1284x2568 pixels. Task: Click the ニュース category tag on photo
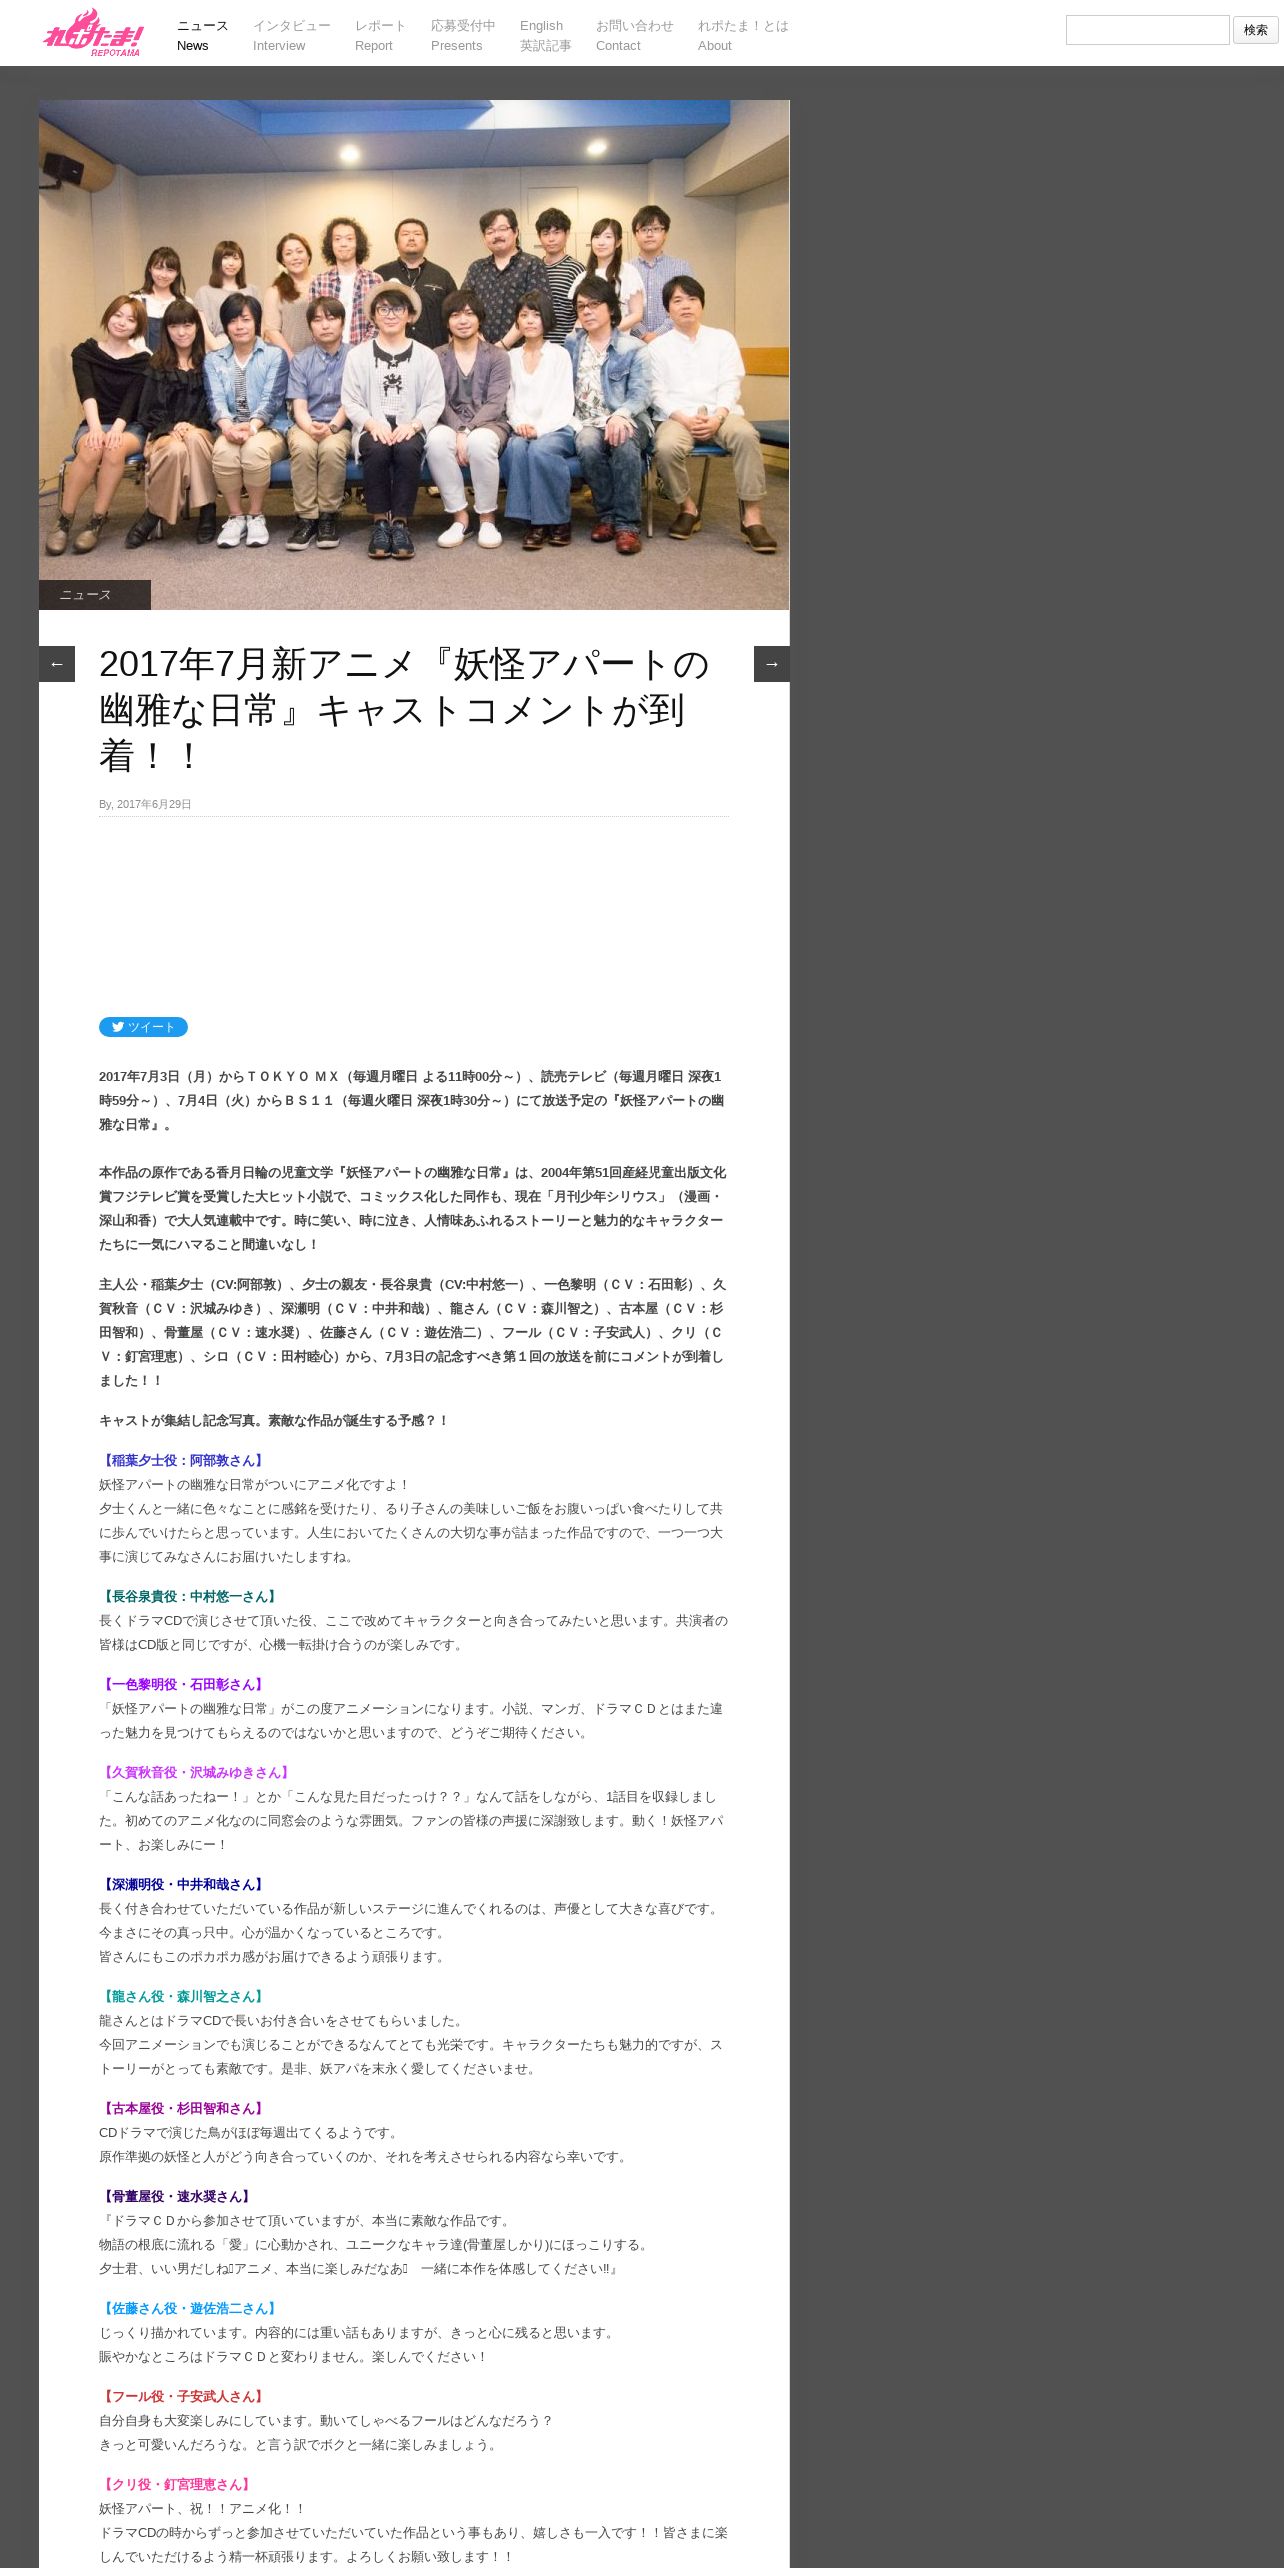point(95,595)
